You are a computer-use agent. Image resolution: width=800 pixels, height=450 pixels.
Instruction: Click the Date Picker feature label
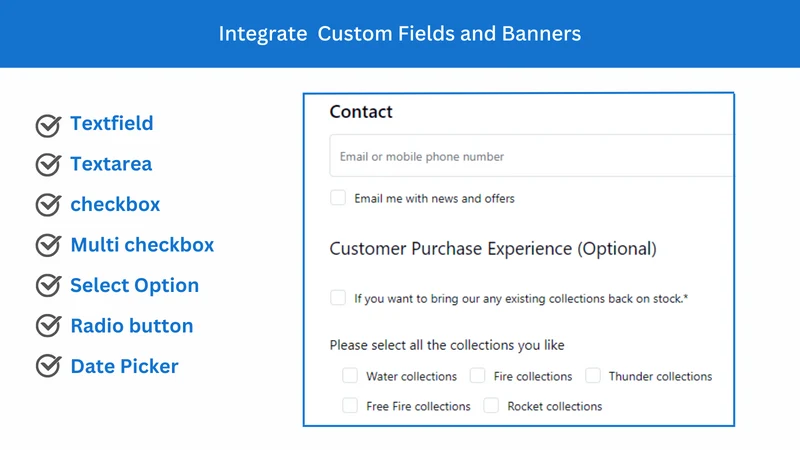pos(124,366)
